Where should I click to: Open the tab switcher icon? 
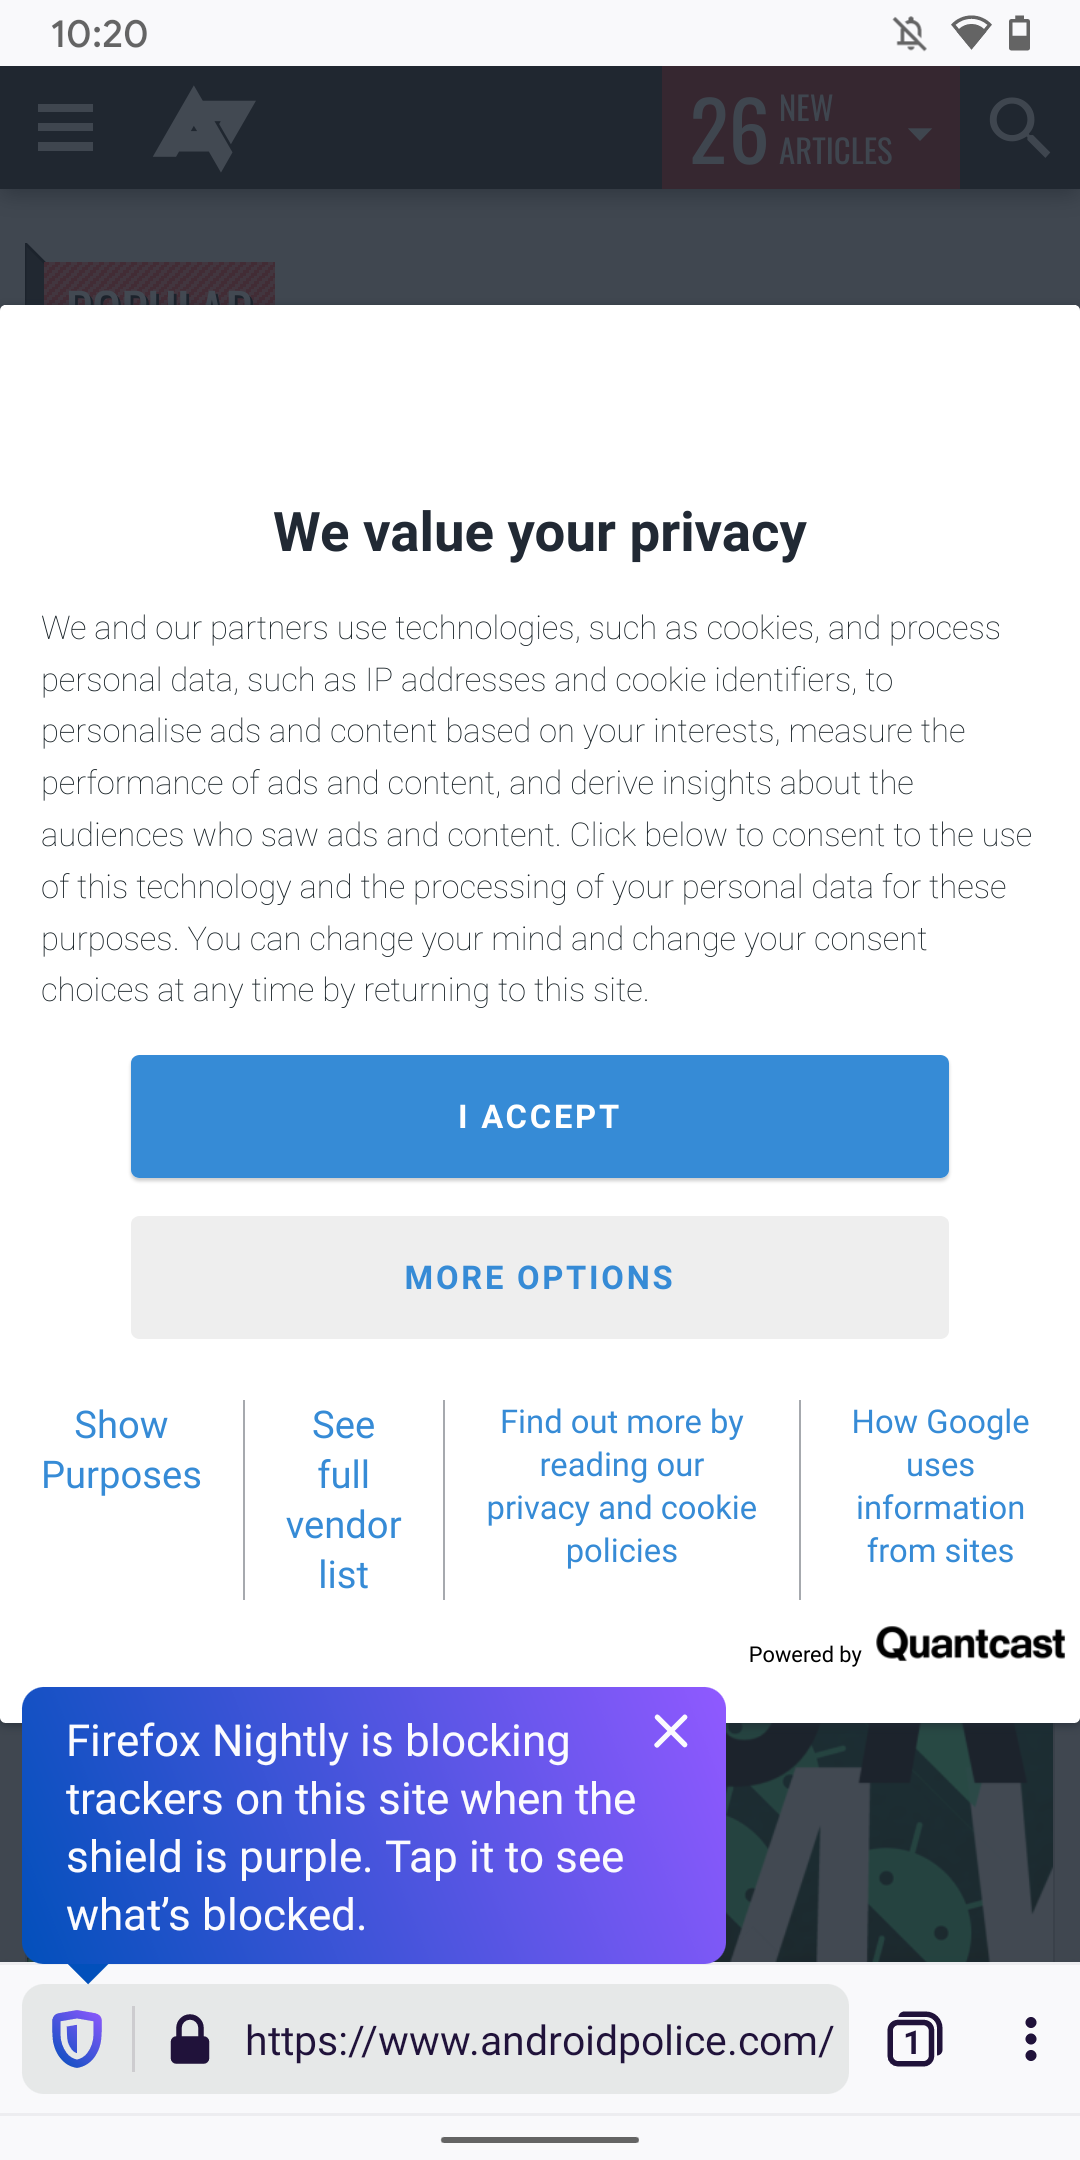(x=916, y=2040)
